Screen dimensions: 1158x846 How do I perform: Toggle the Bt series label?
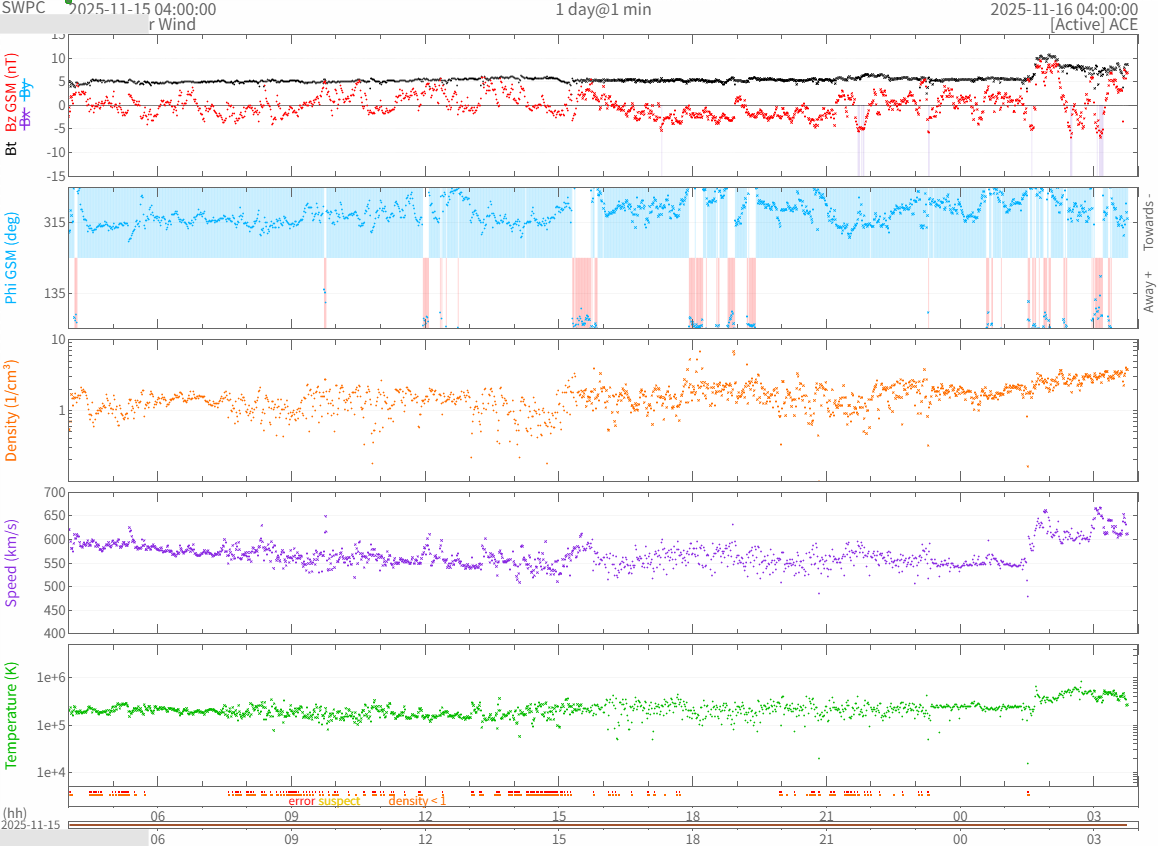point(12,148)
